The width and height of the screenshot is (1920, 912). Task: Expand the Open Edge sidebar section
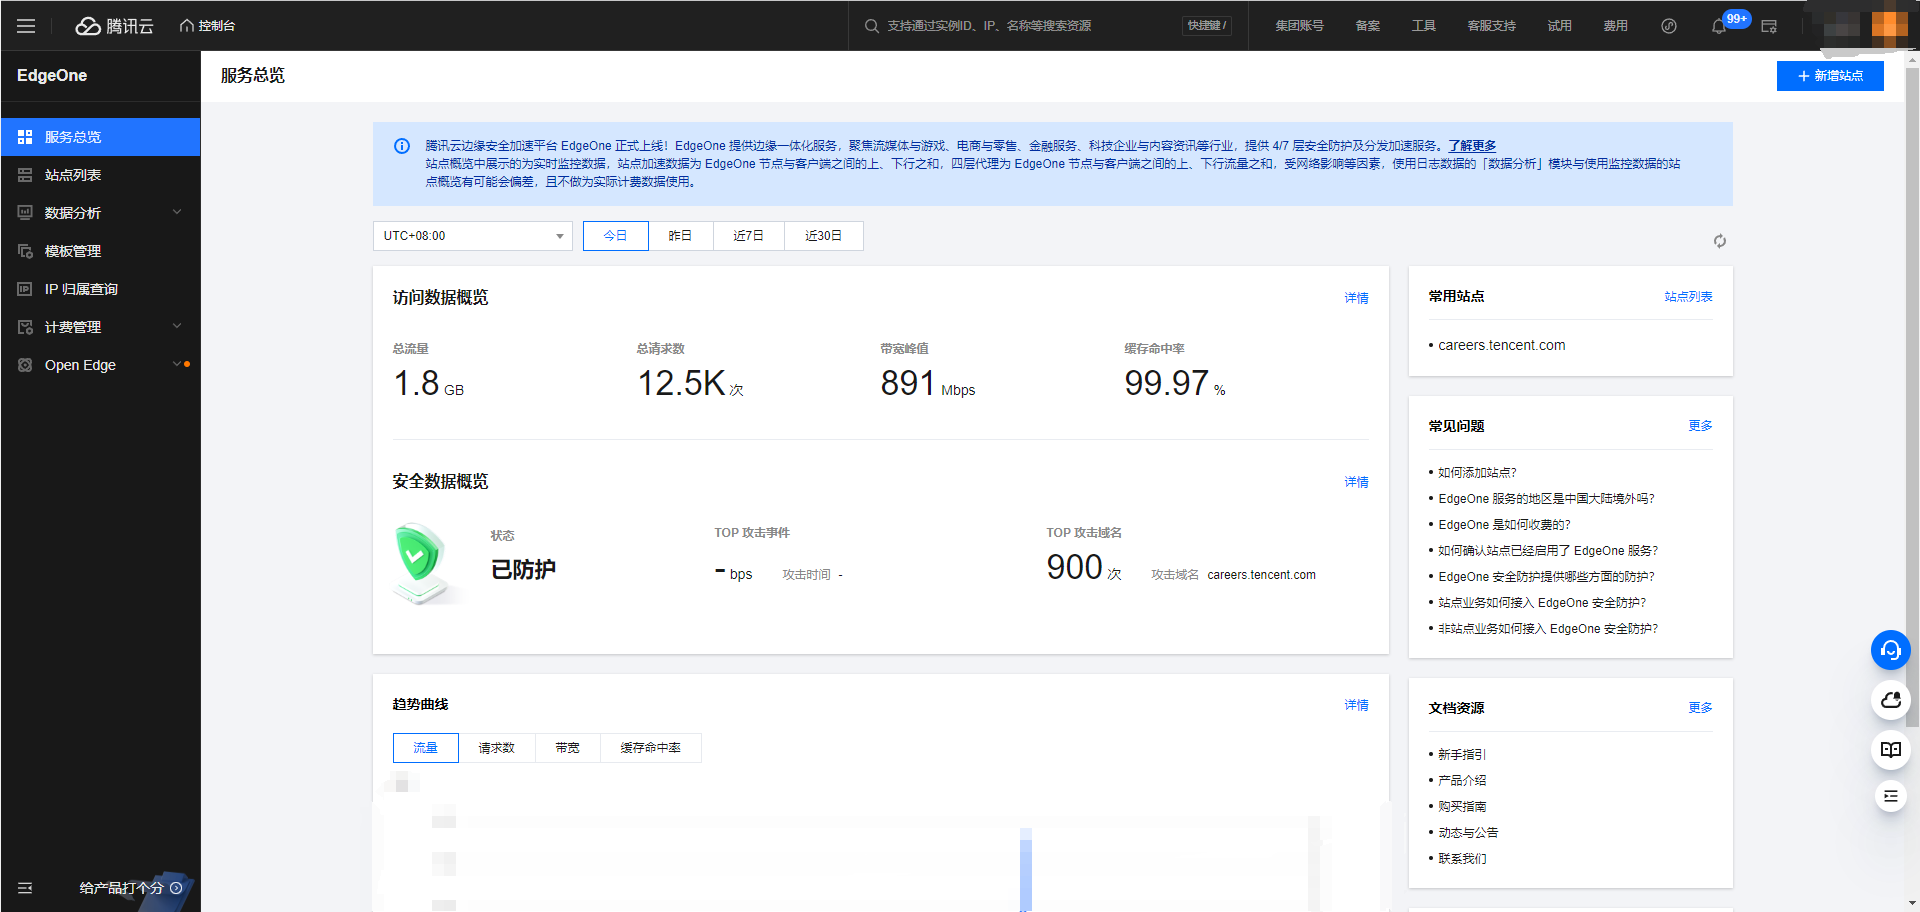(100, 365)
